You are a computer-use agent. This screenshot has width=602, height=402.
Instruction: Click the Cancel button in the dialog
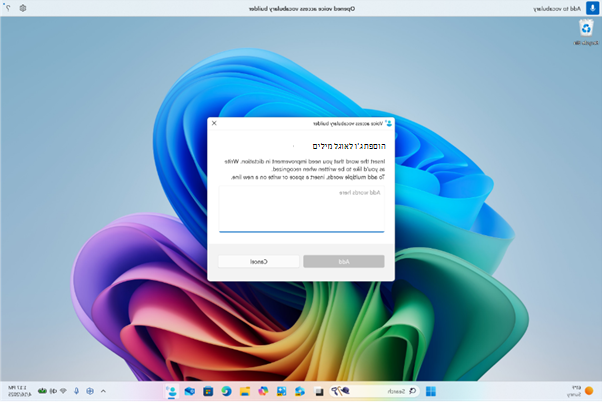(x=259, y=261)
